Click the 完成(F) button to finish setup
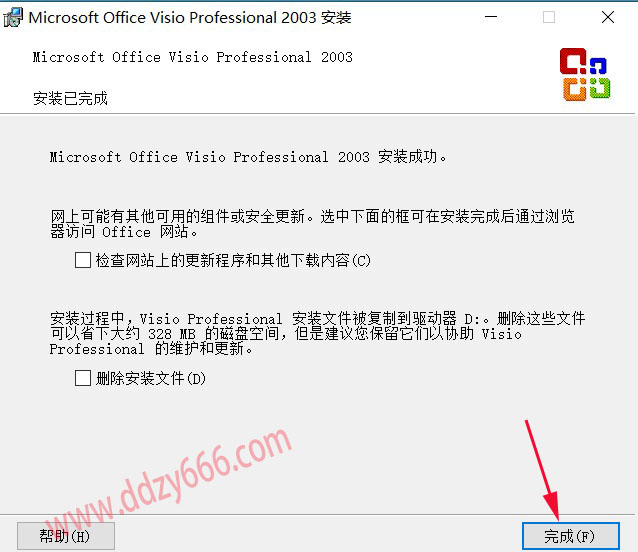 pos(570,536)
